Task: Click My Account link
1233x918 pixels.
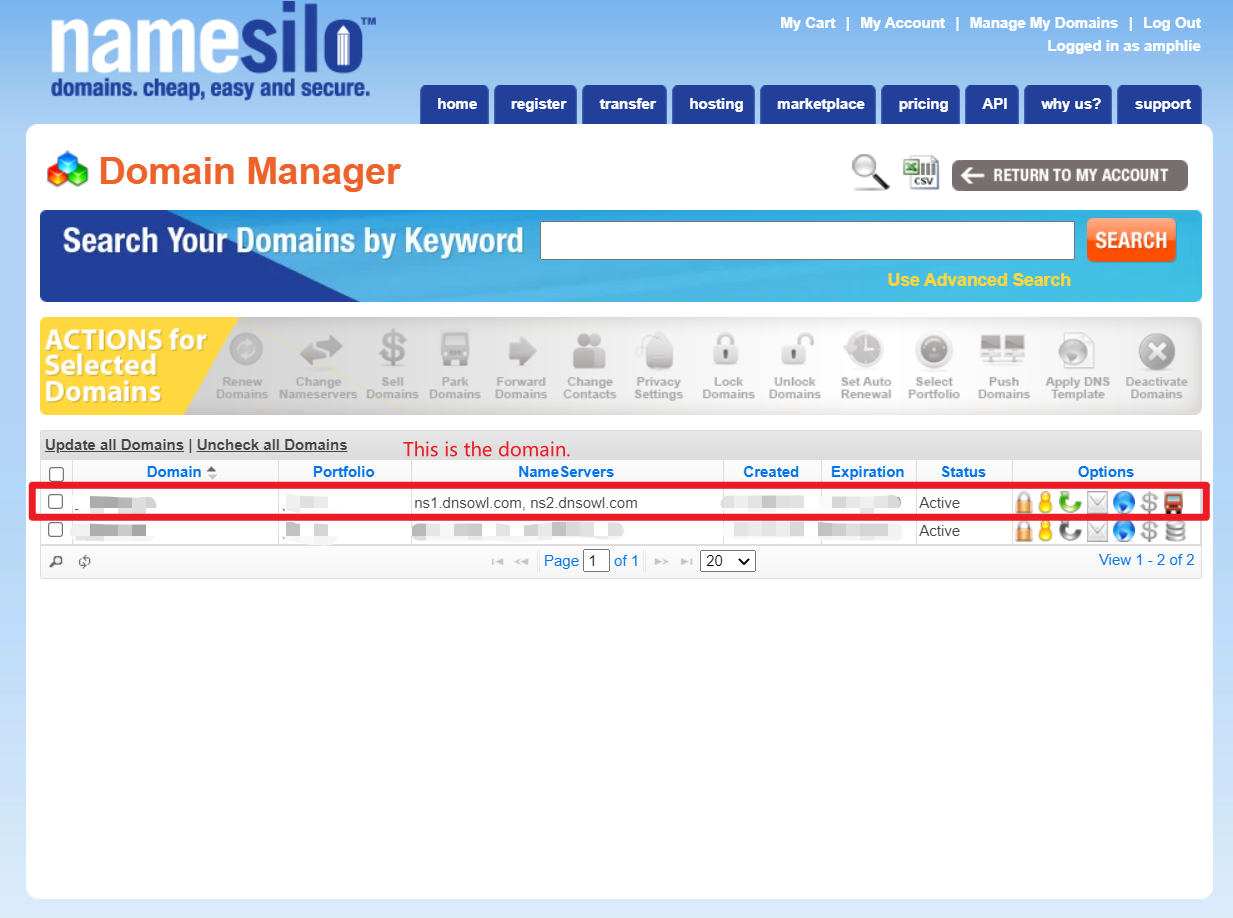Action: click(902, 23)
